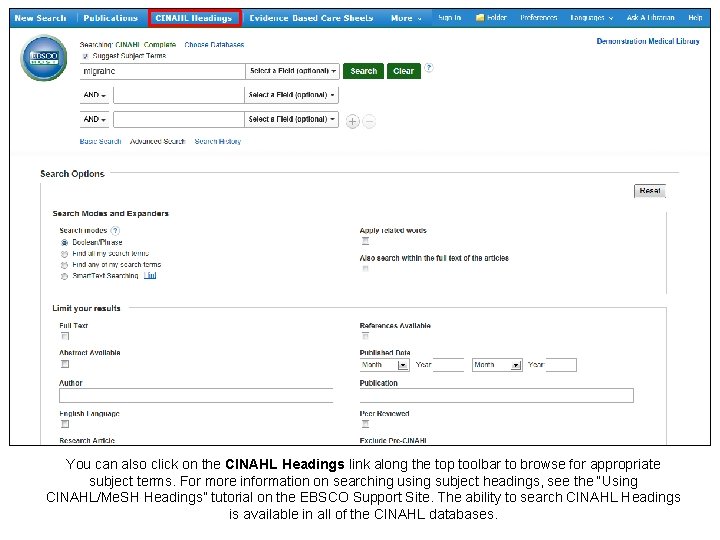720x540 pixels.
Task: Click the EBSCO logo
Action: pos(44,58)
